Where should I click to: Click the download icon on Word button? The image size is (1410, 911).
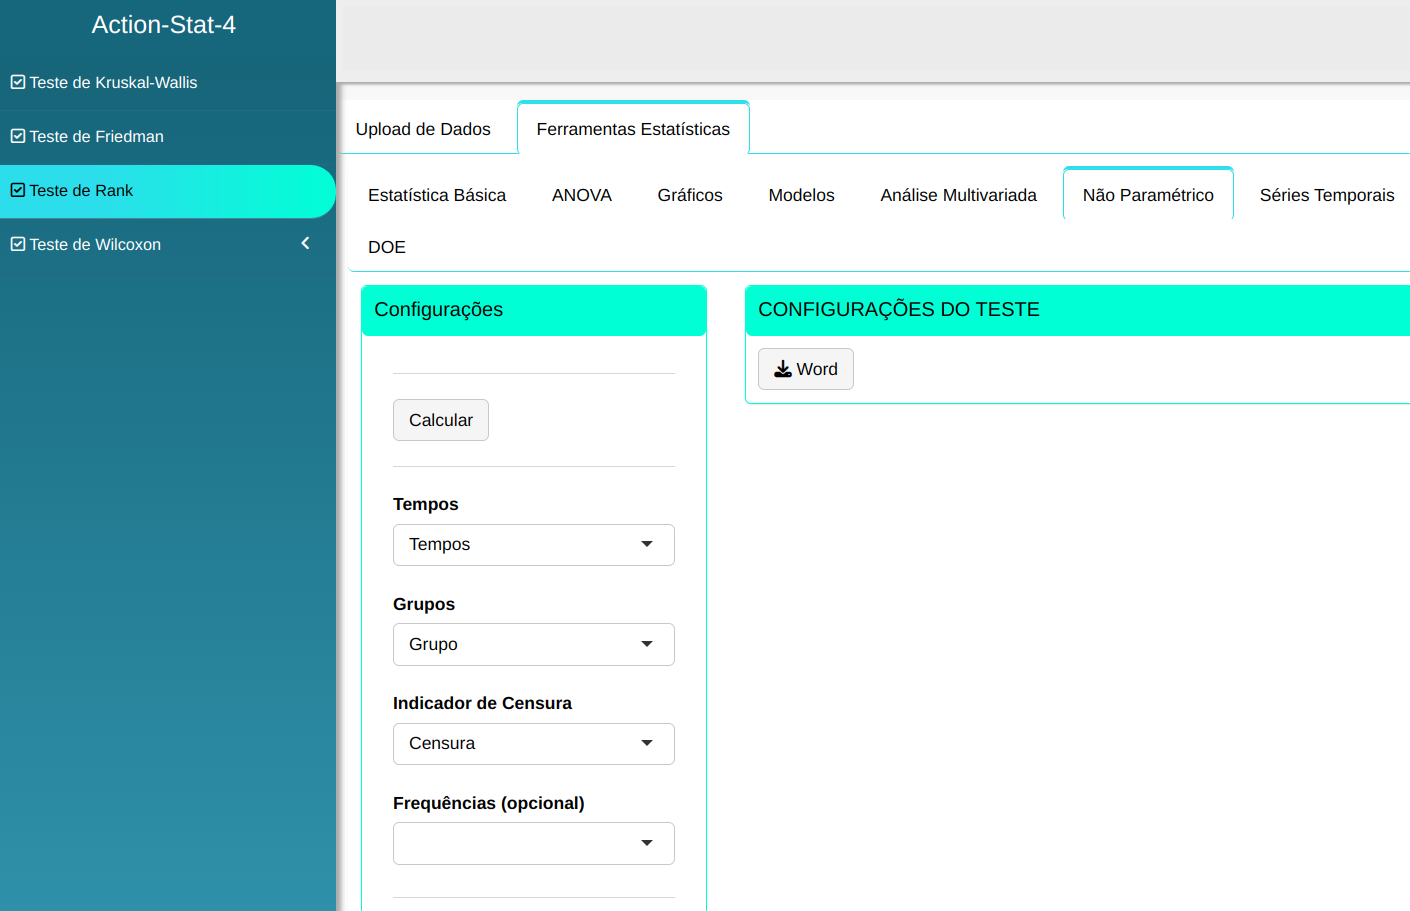tap(782, 369)
